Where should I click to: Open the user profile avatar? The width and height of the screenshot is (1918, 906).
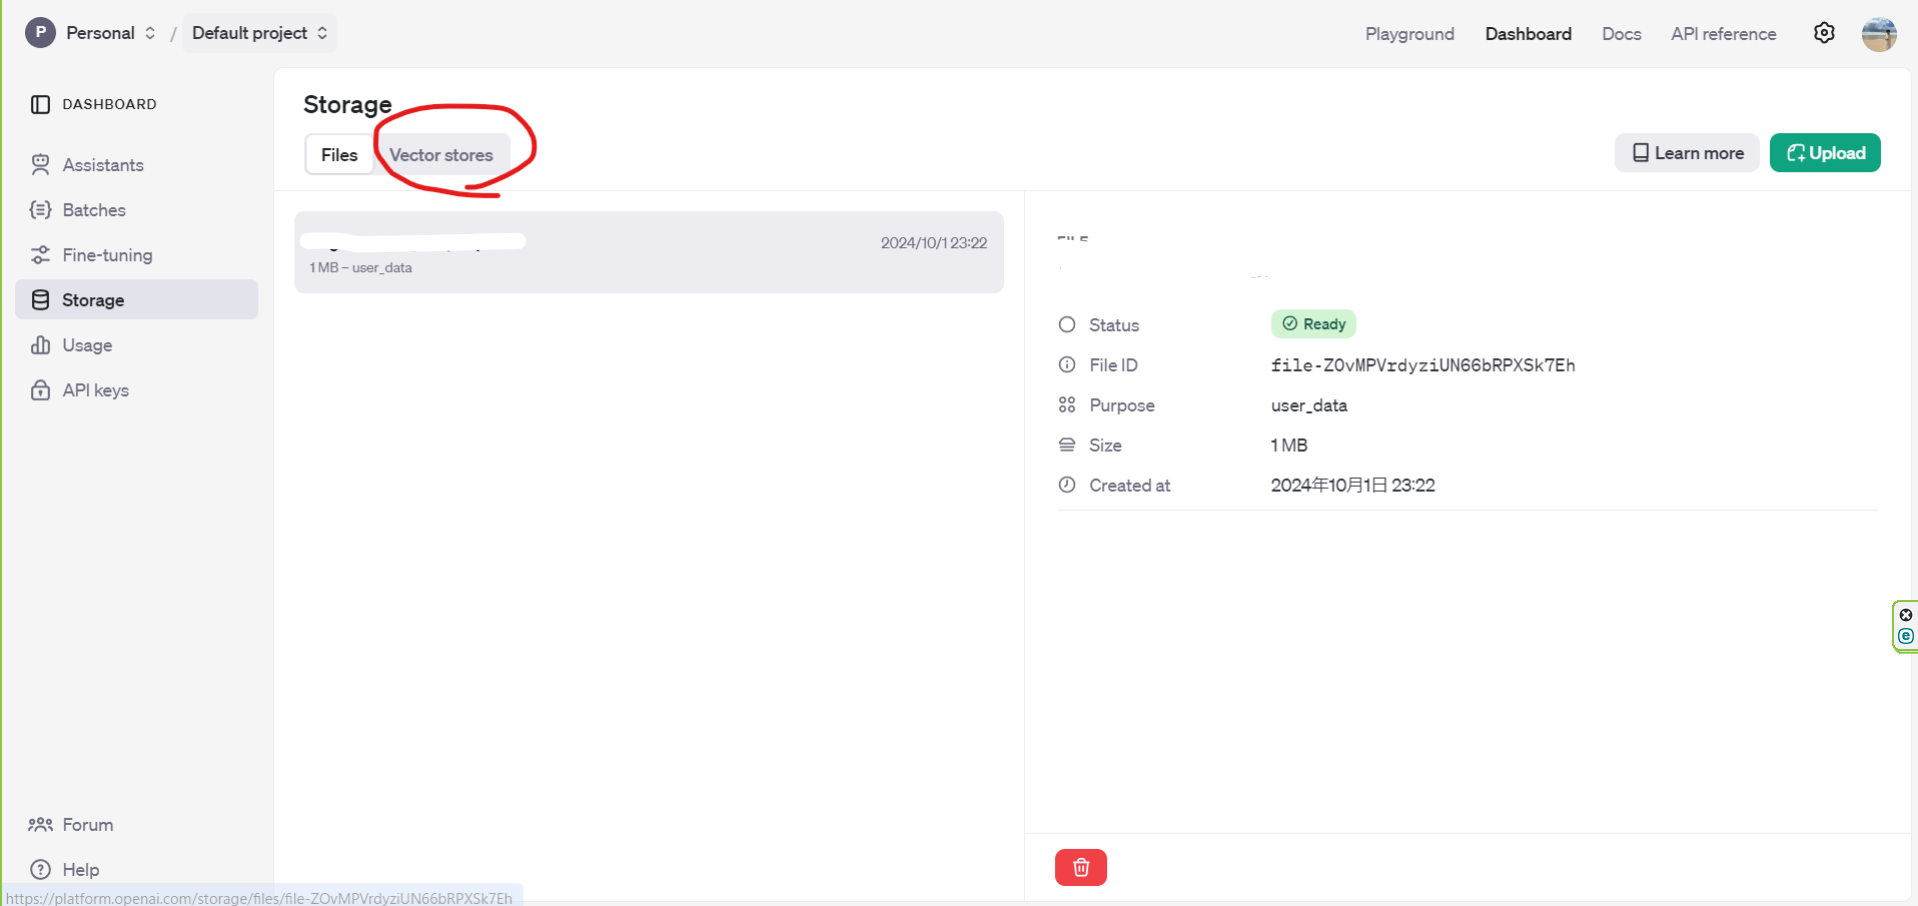(1879, 33)
